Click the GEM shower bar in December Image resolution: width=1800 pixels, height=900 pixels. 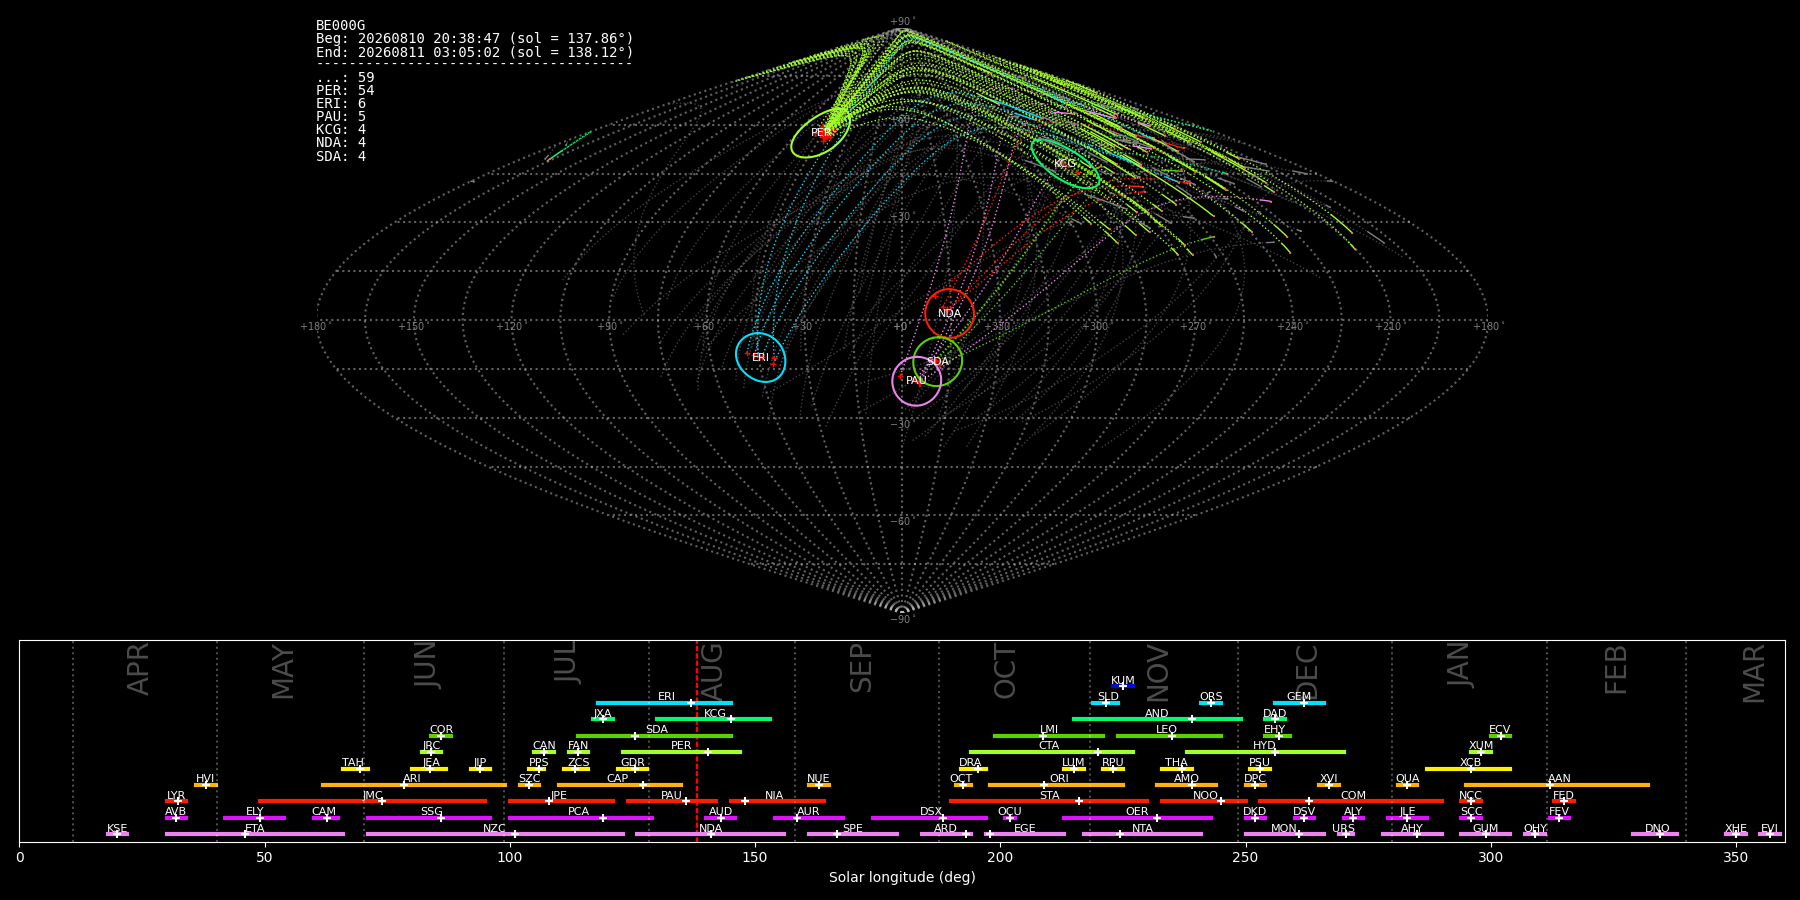(1299, 703)
